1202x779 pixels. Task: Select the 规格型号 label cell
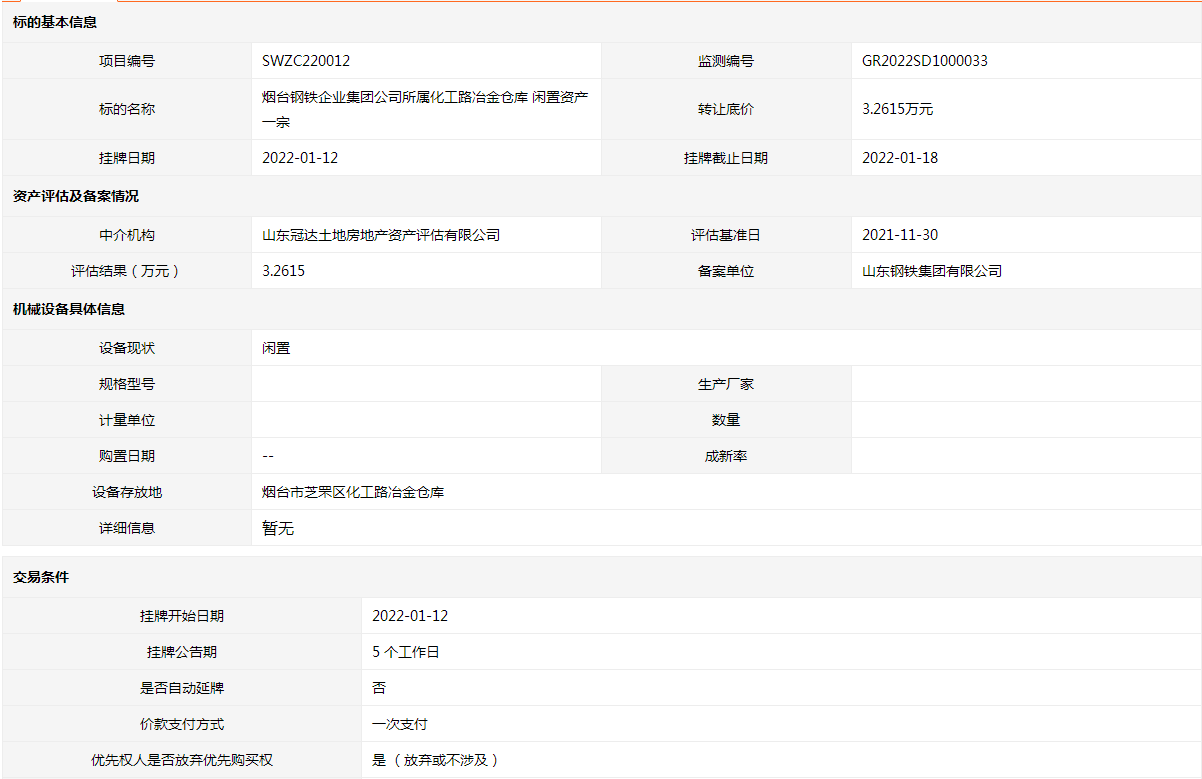127,384
